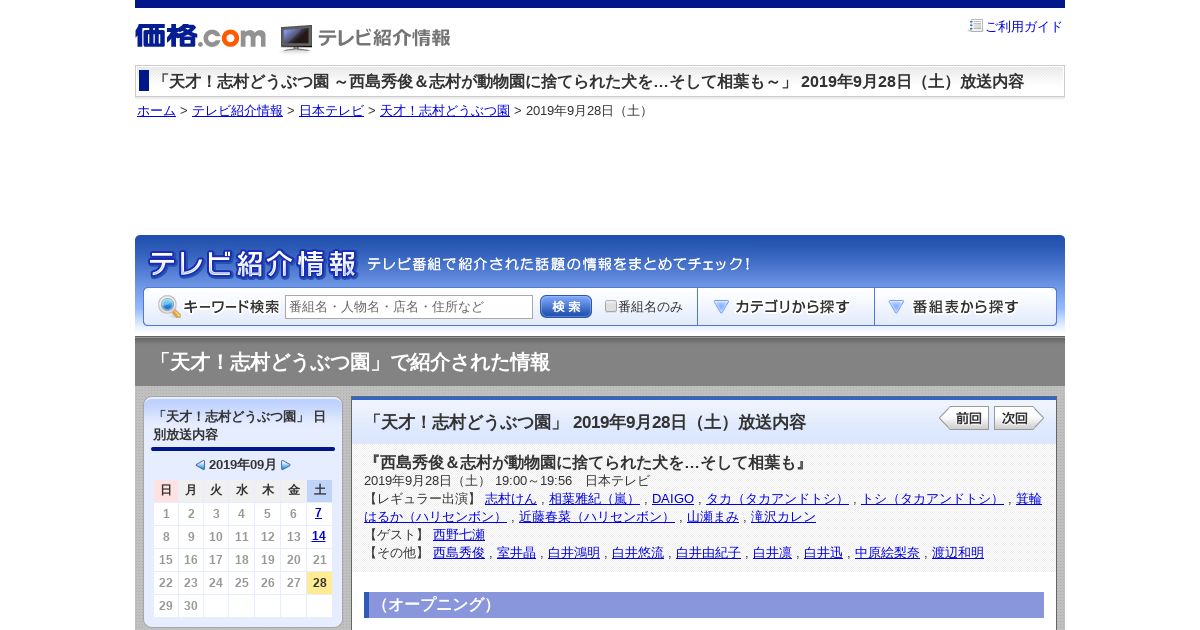This screenshot has height=630, width=1200.
Task: Expand カテゴリから探す dropdown
Action: pyautogui.click(x=786, y=307)
